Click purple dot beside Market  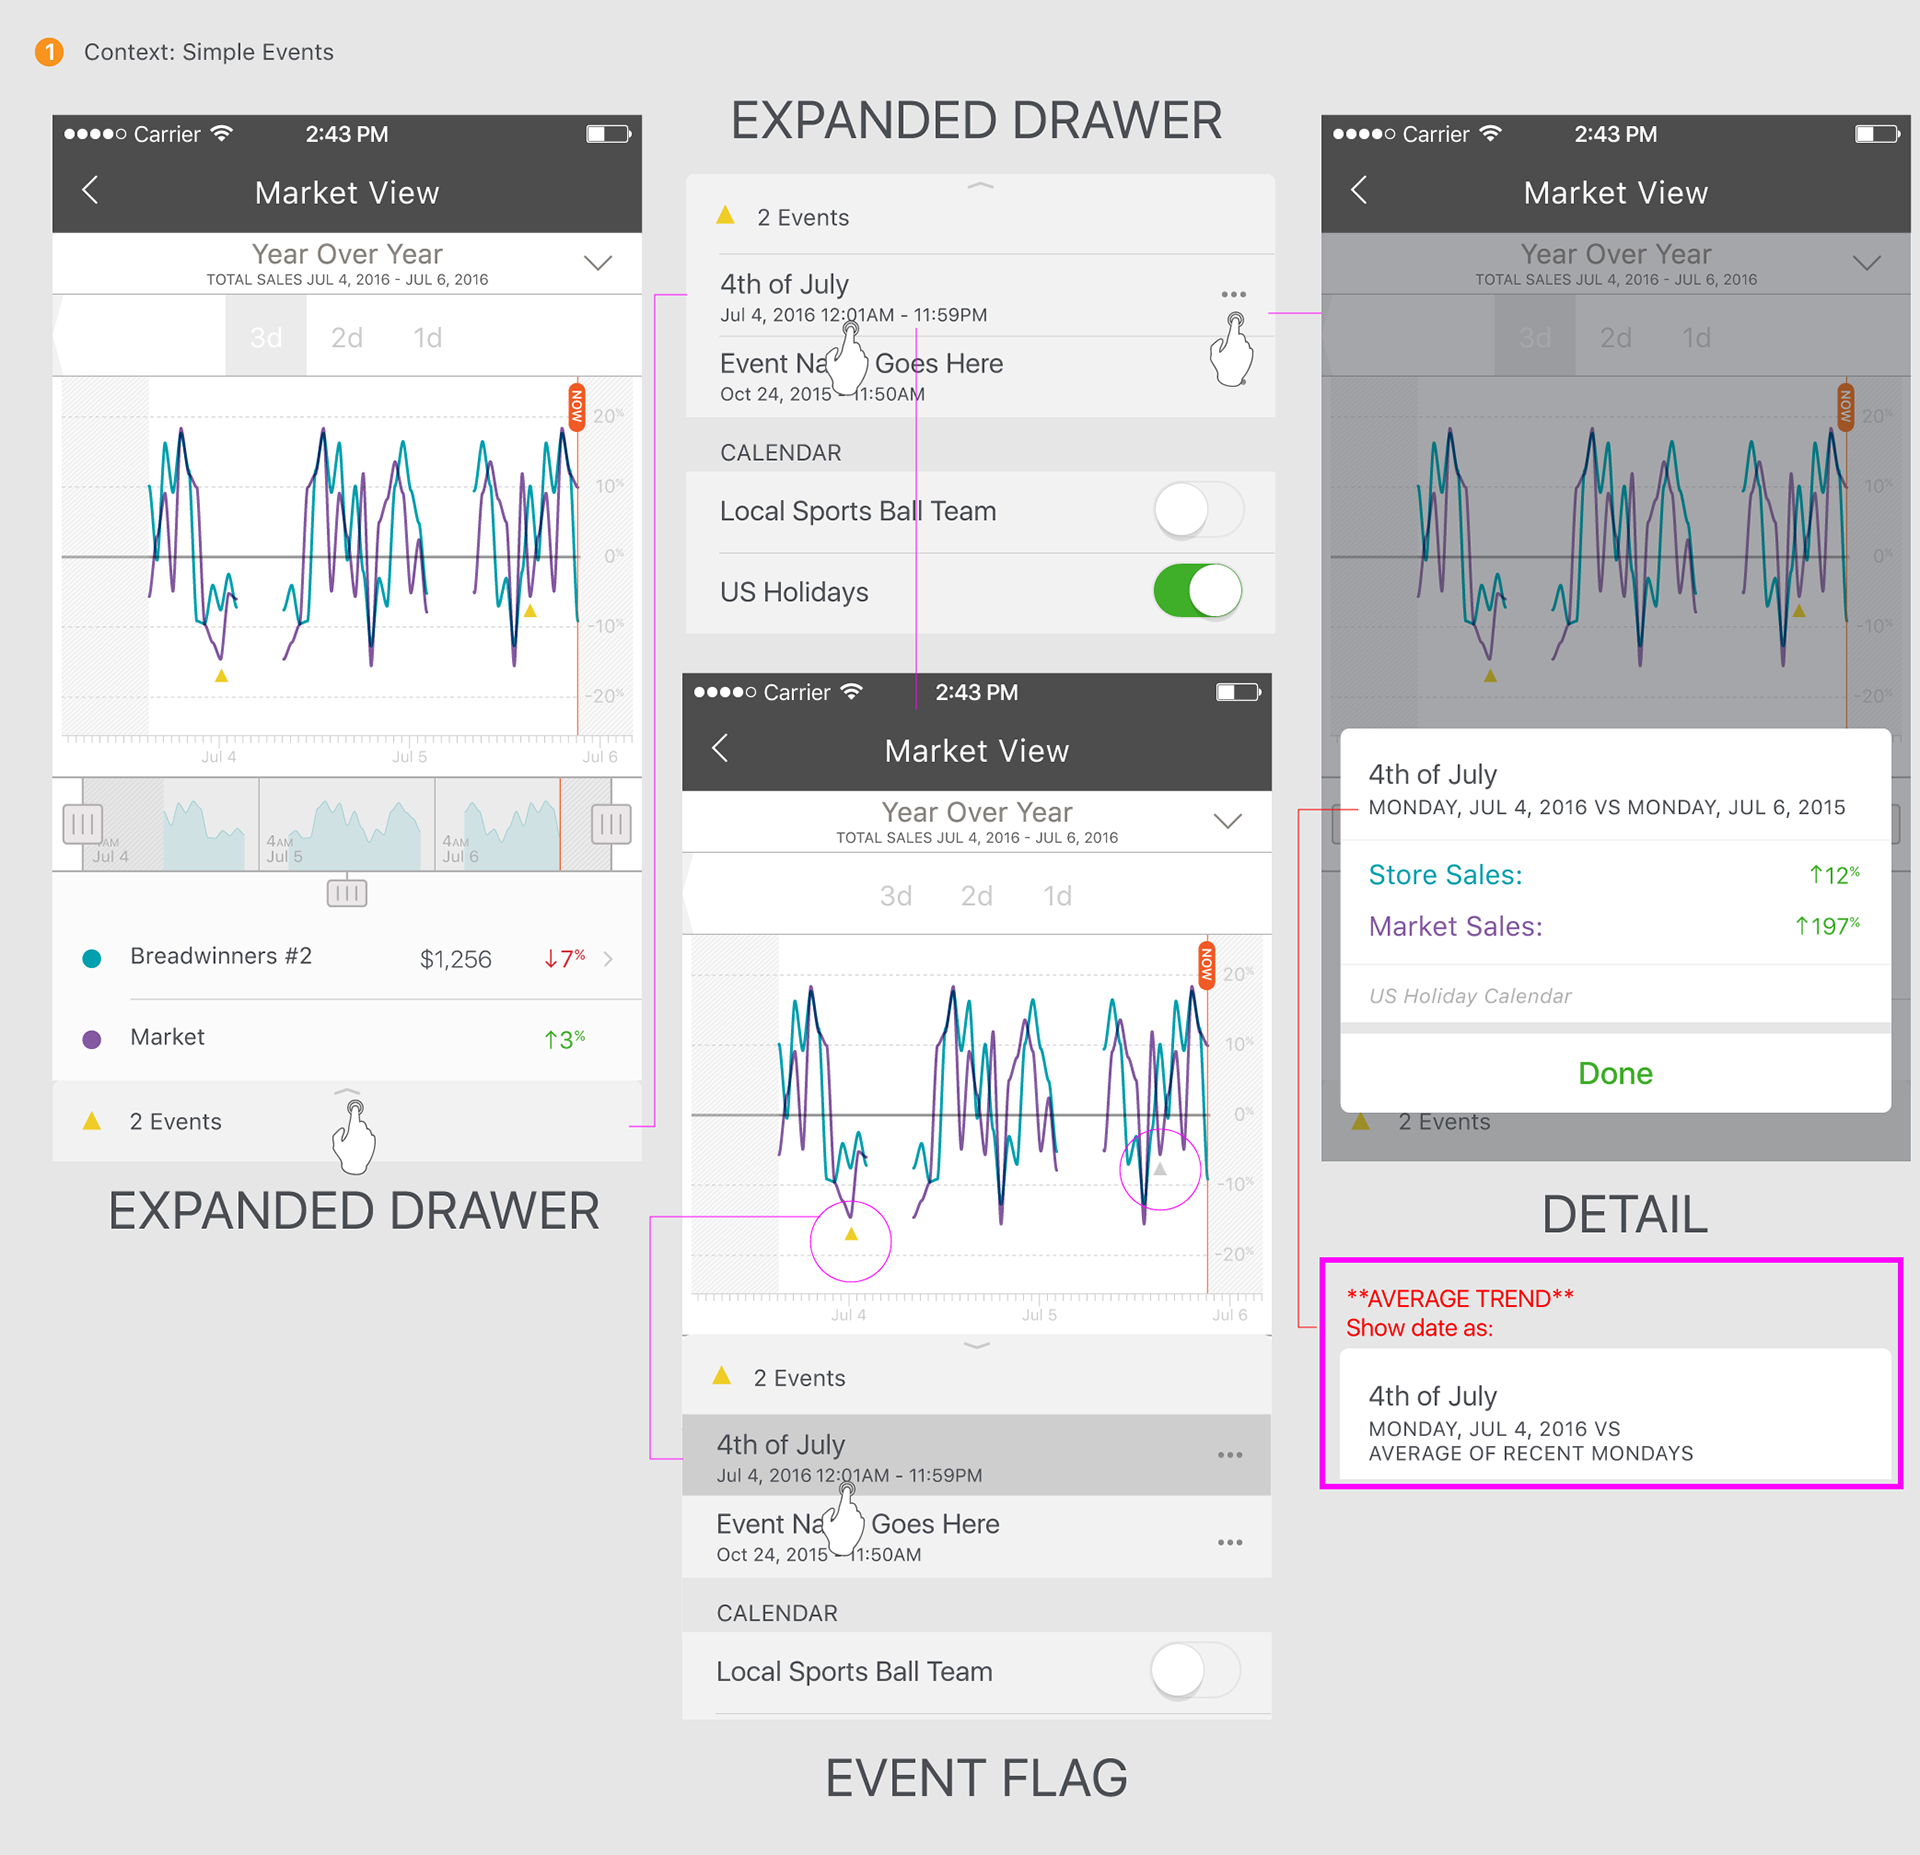tap(92, 1039)
